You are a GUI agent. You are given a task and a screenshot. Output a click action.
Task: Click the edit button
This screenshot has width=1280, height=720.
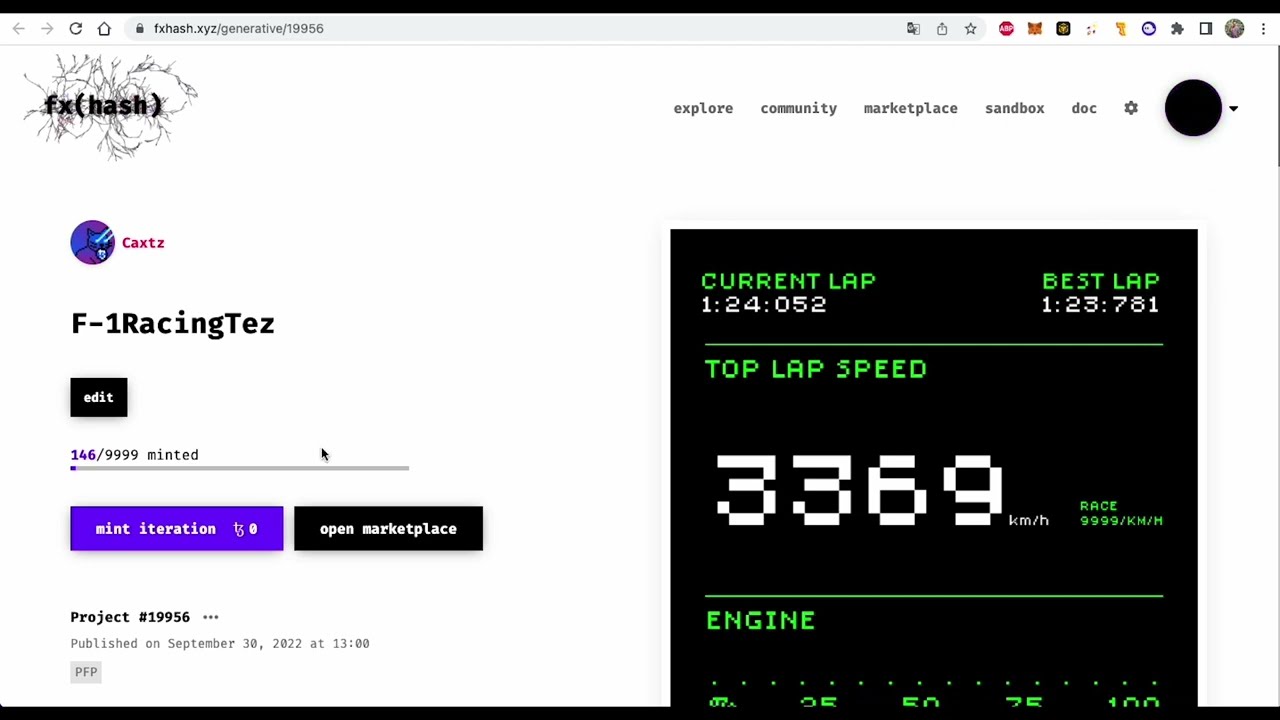[x=99, y=397]
